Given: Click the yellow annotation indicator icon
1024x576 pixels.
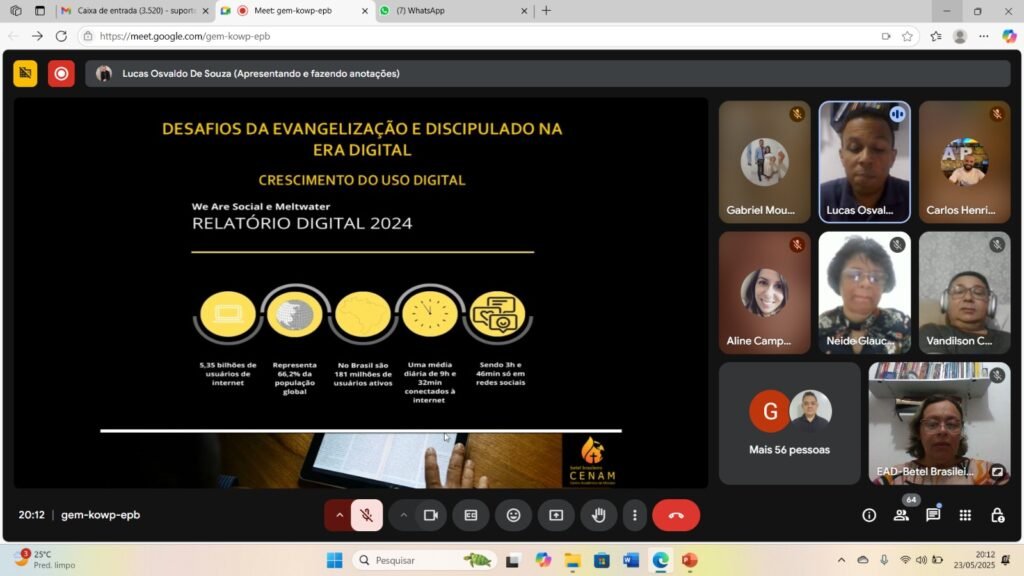Looking at the screenshot, I should 25,74.
